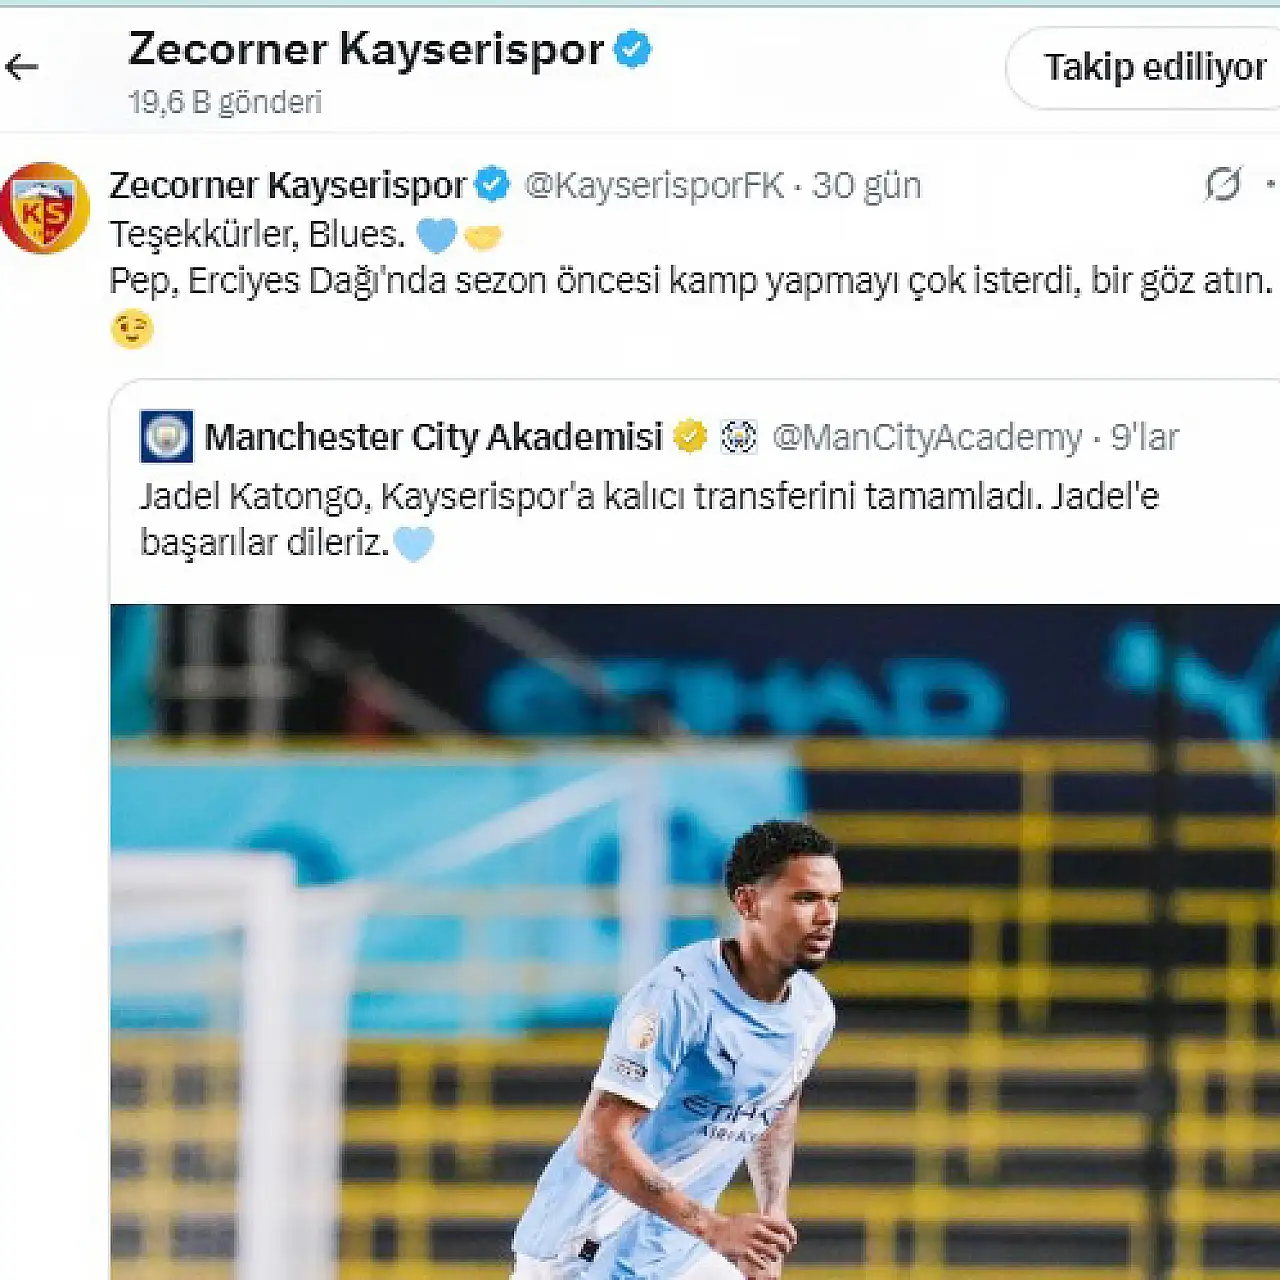
Task: Click the blue verified badge in the header
Action: [632, 49]
